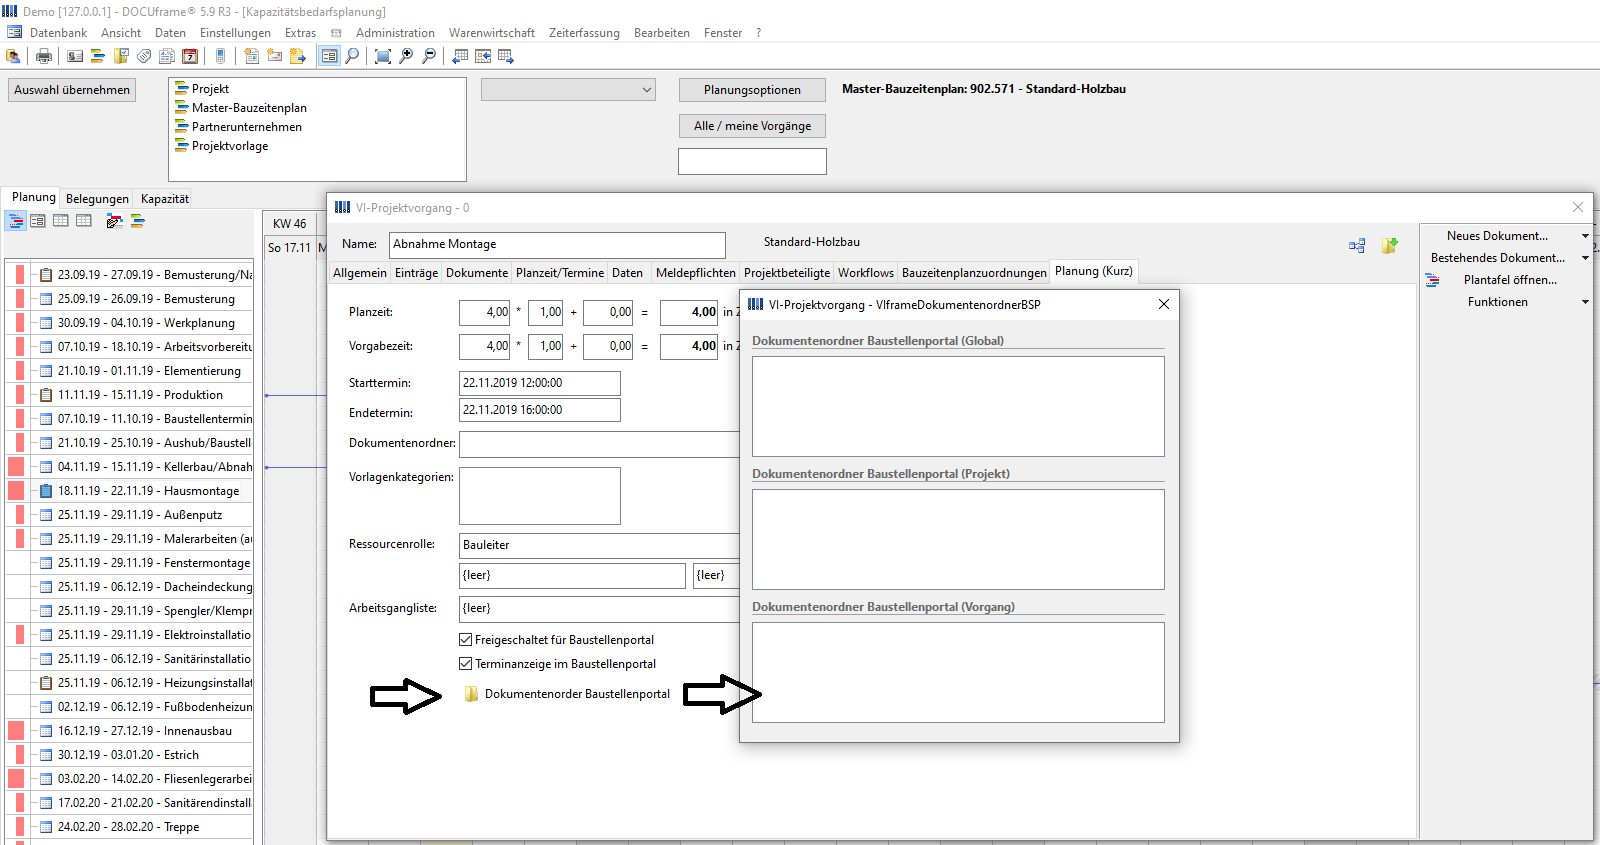1600x845 pixels.
Task: Click the printer icon in the main toolbar
Action: click(44, 56)
